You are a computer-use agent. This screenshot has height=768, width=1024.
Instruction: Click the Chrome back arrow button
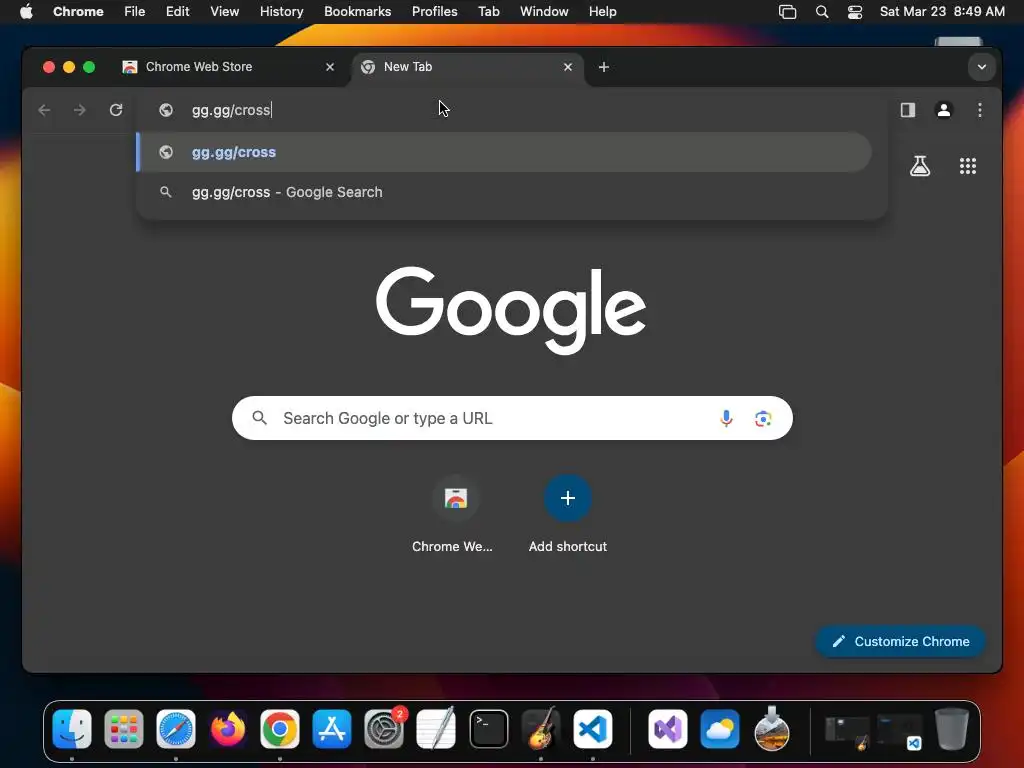click(x=44, y=110)
